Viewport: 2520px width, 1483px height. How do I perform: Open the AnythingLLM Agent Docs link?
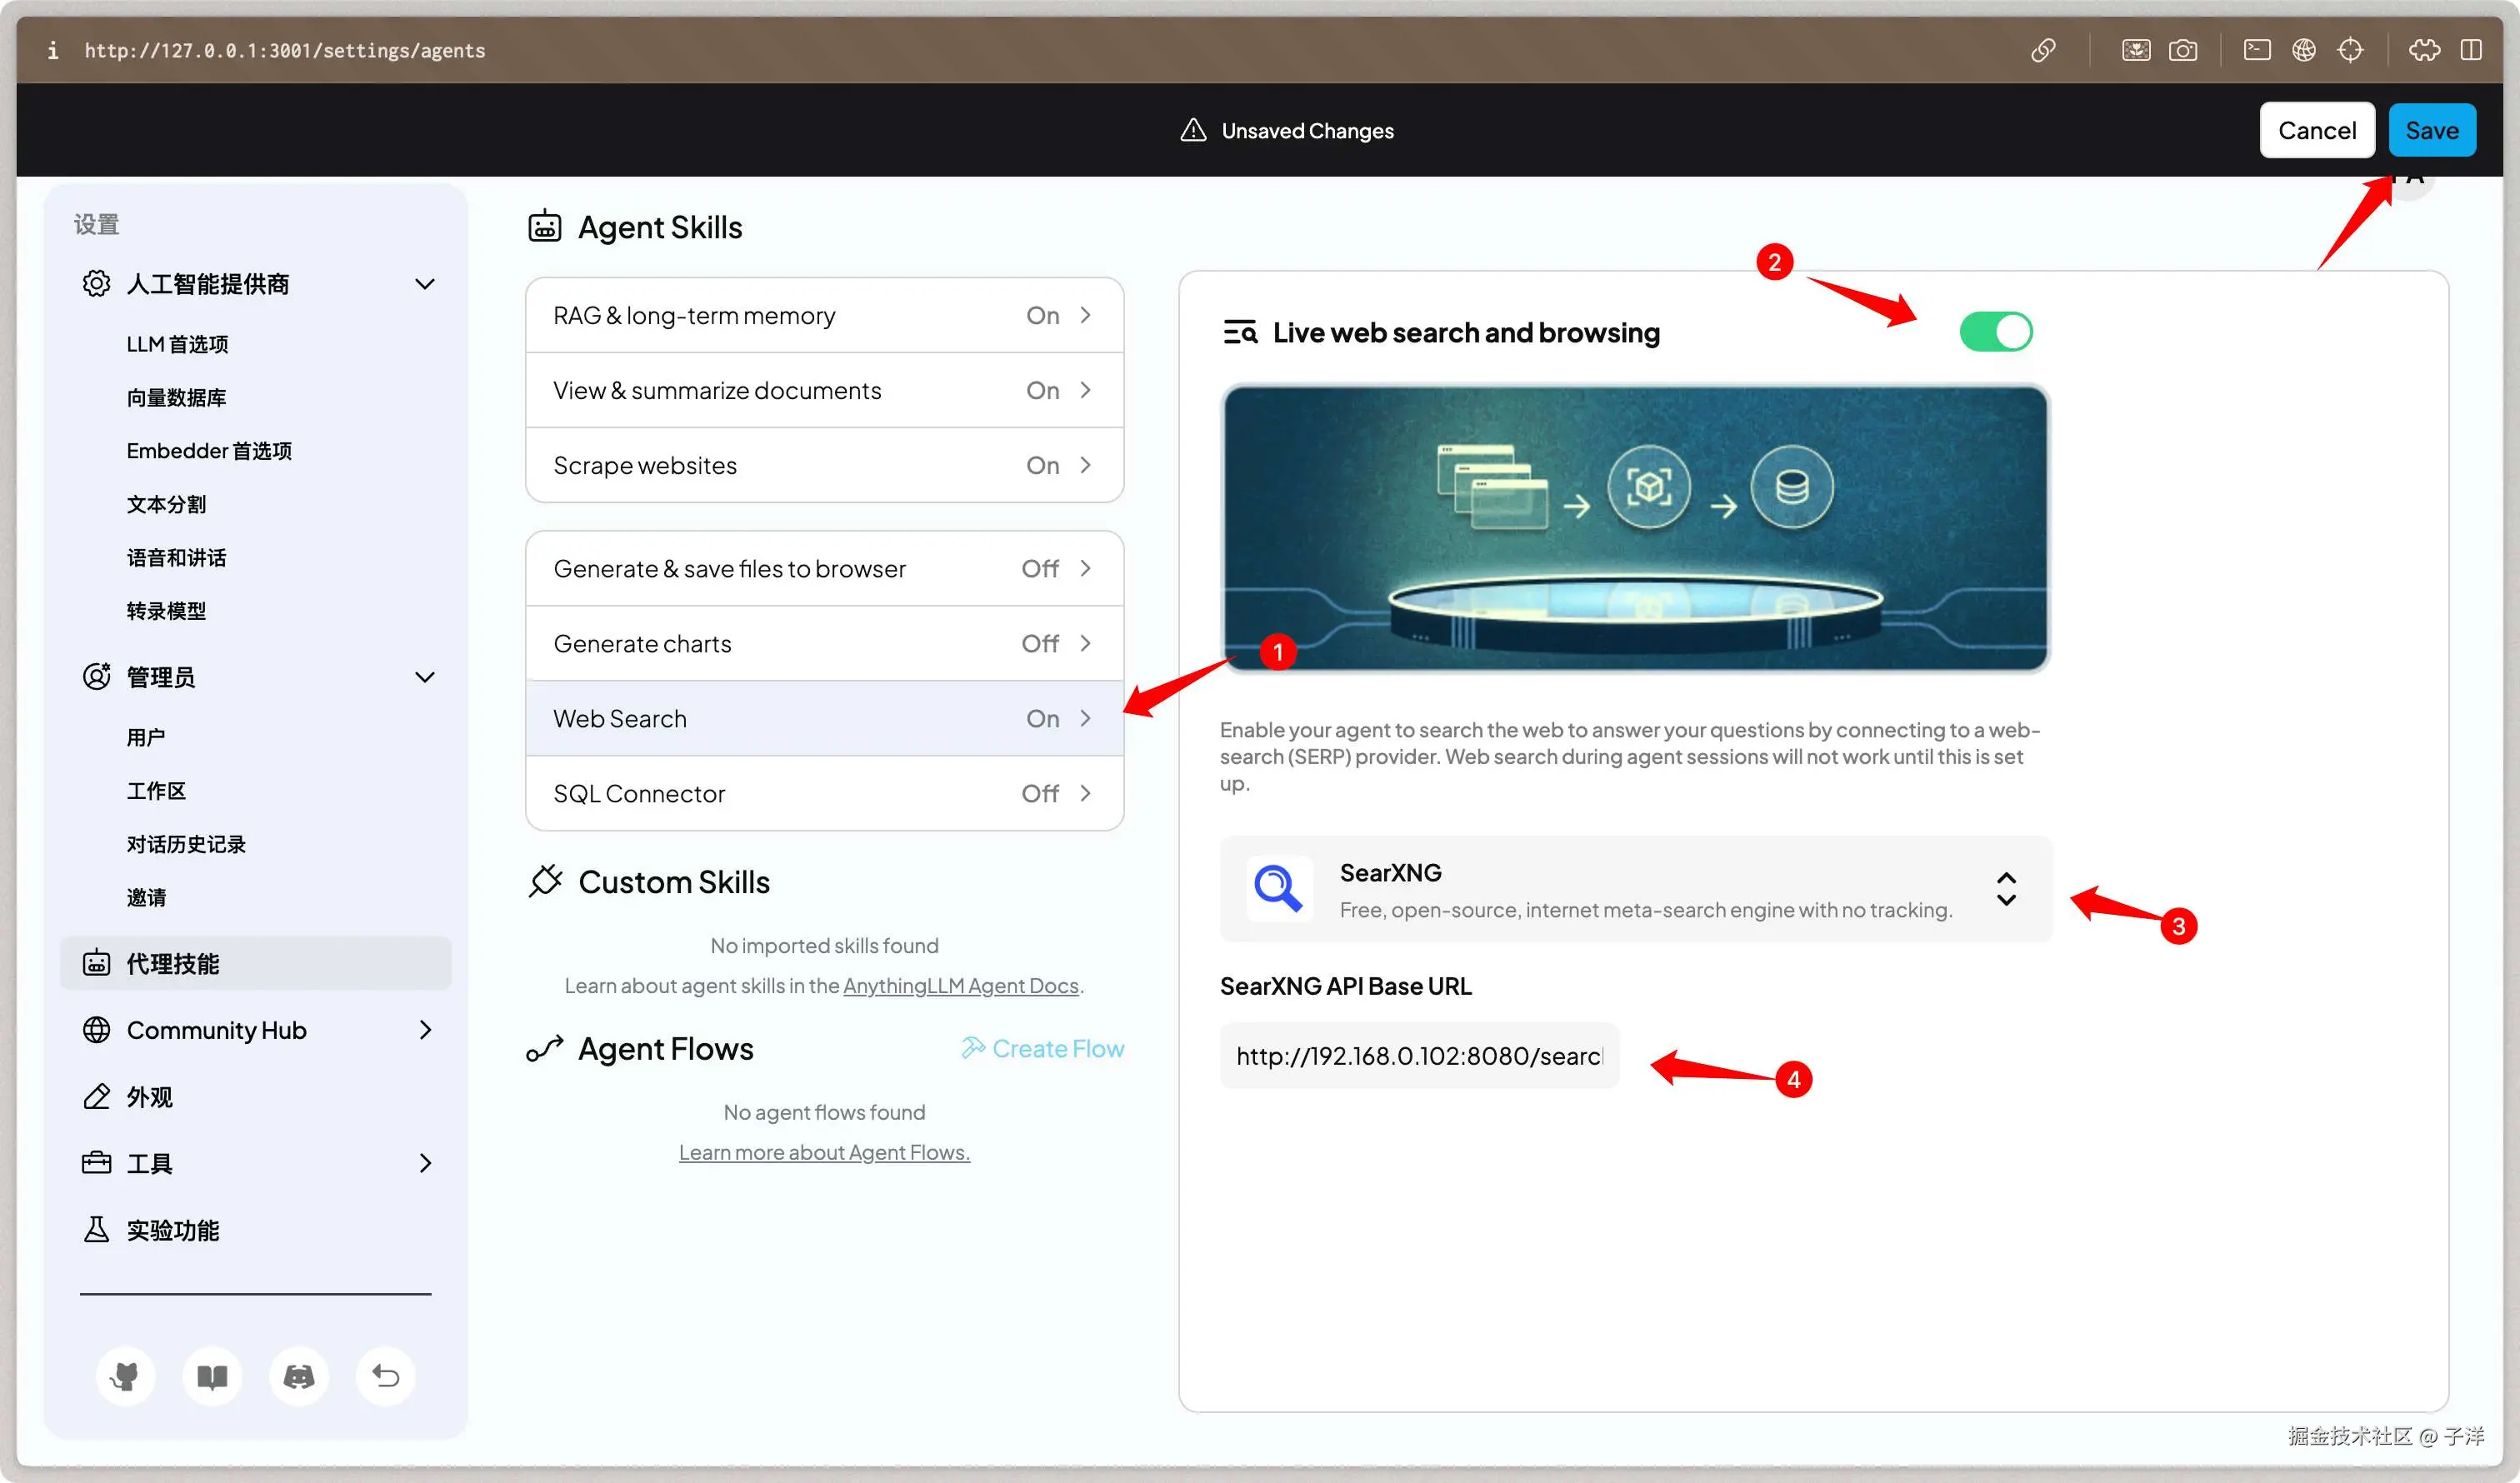(960, 986)
